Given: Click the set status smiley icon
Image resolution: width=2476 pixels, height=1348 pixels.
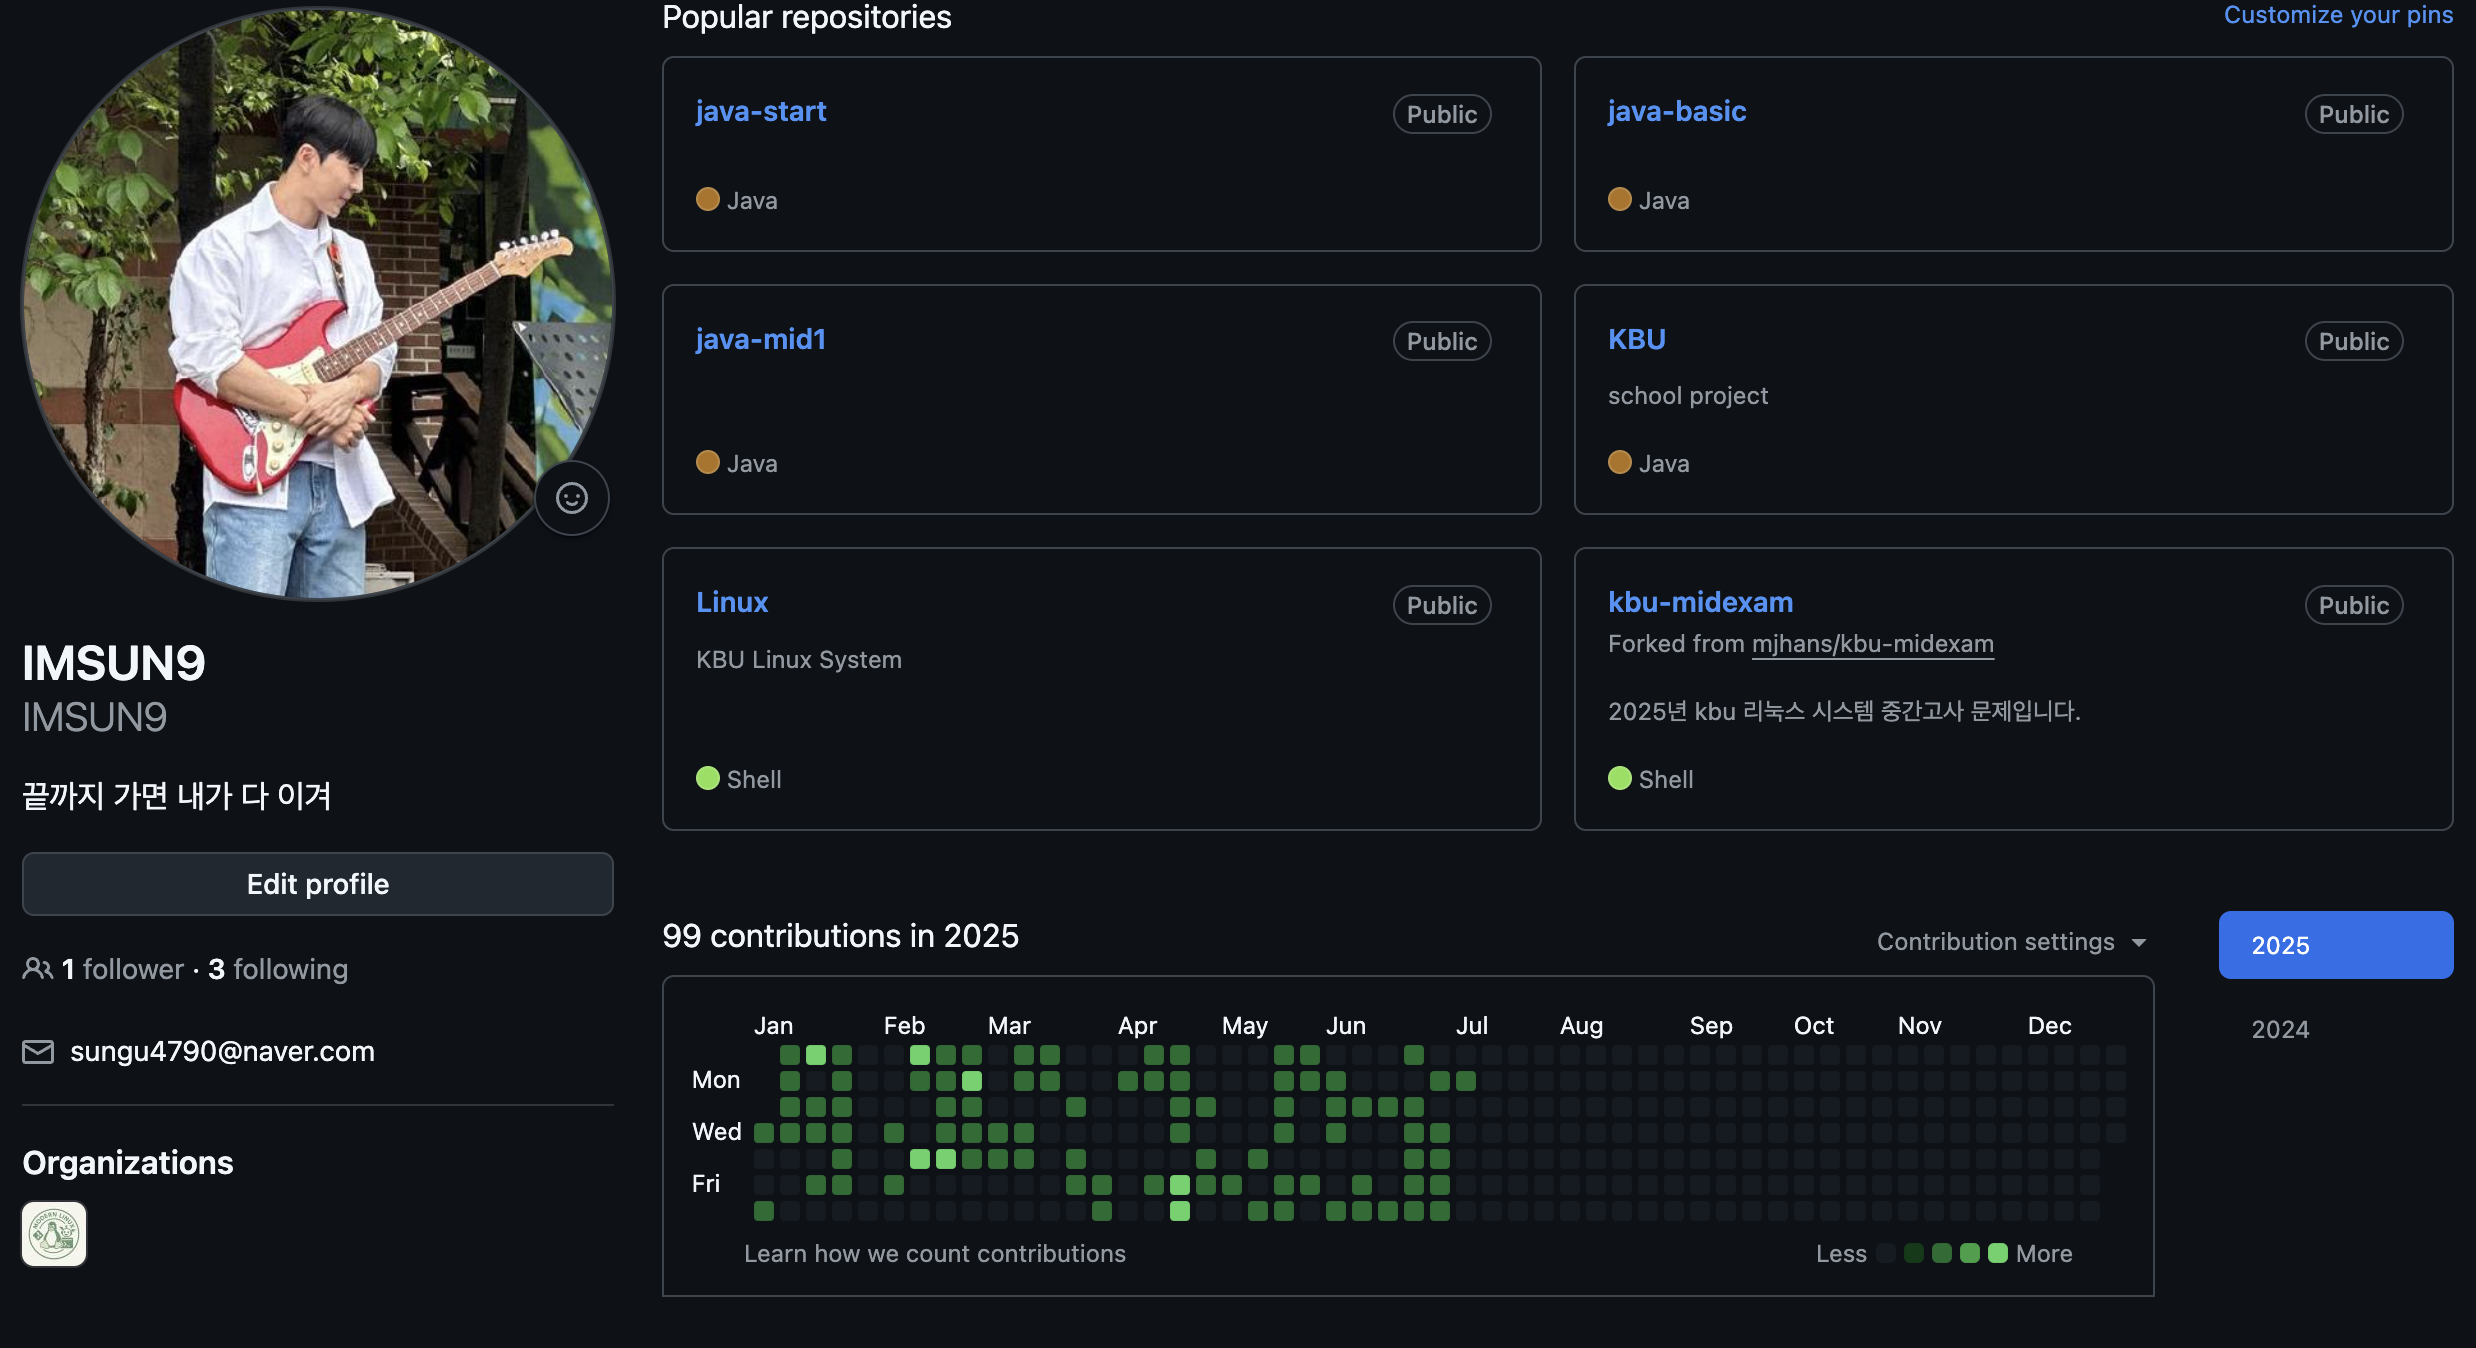Looking at the screenshot, I should 572,498.
